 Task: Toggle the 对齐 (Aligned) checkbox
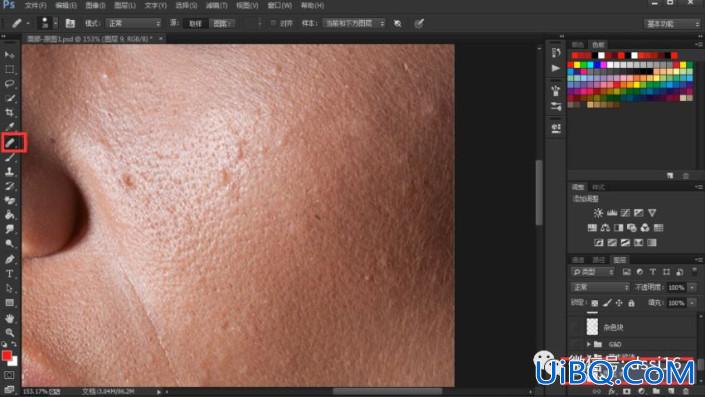point(273,23)
